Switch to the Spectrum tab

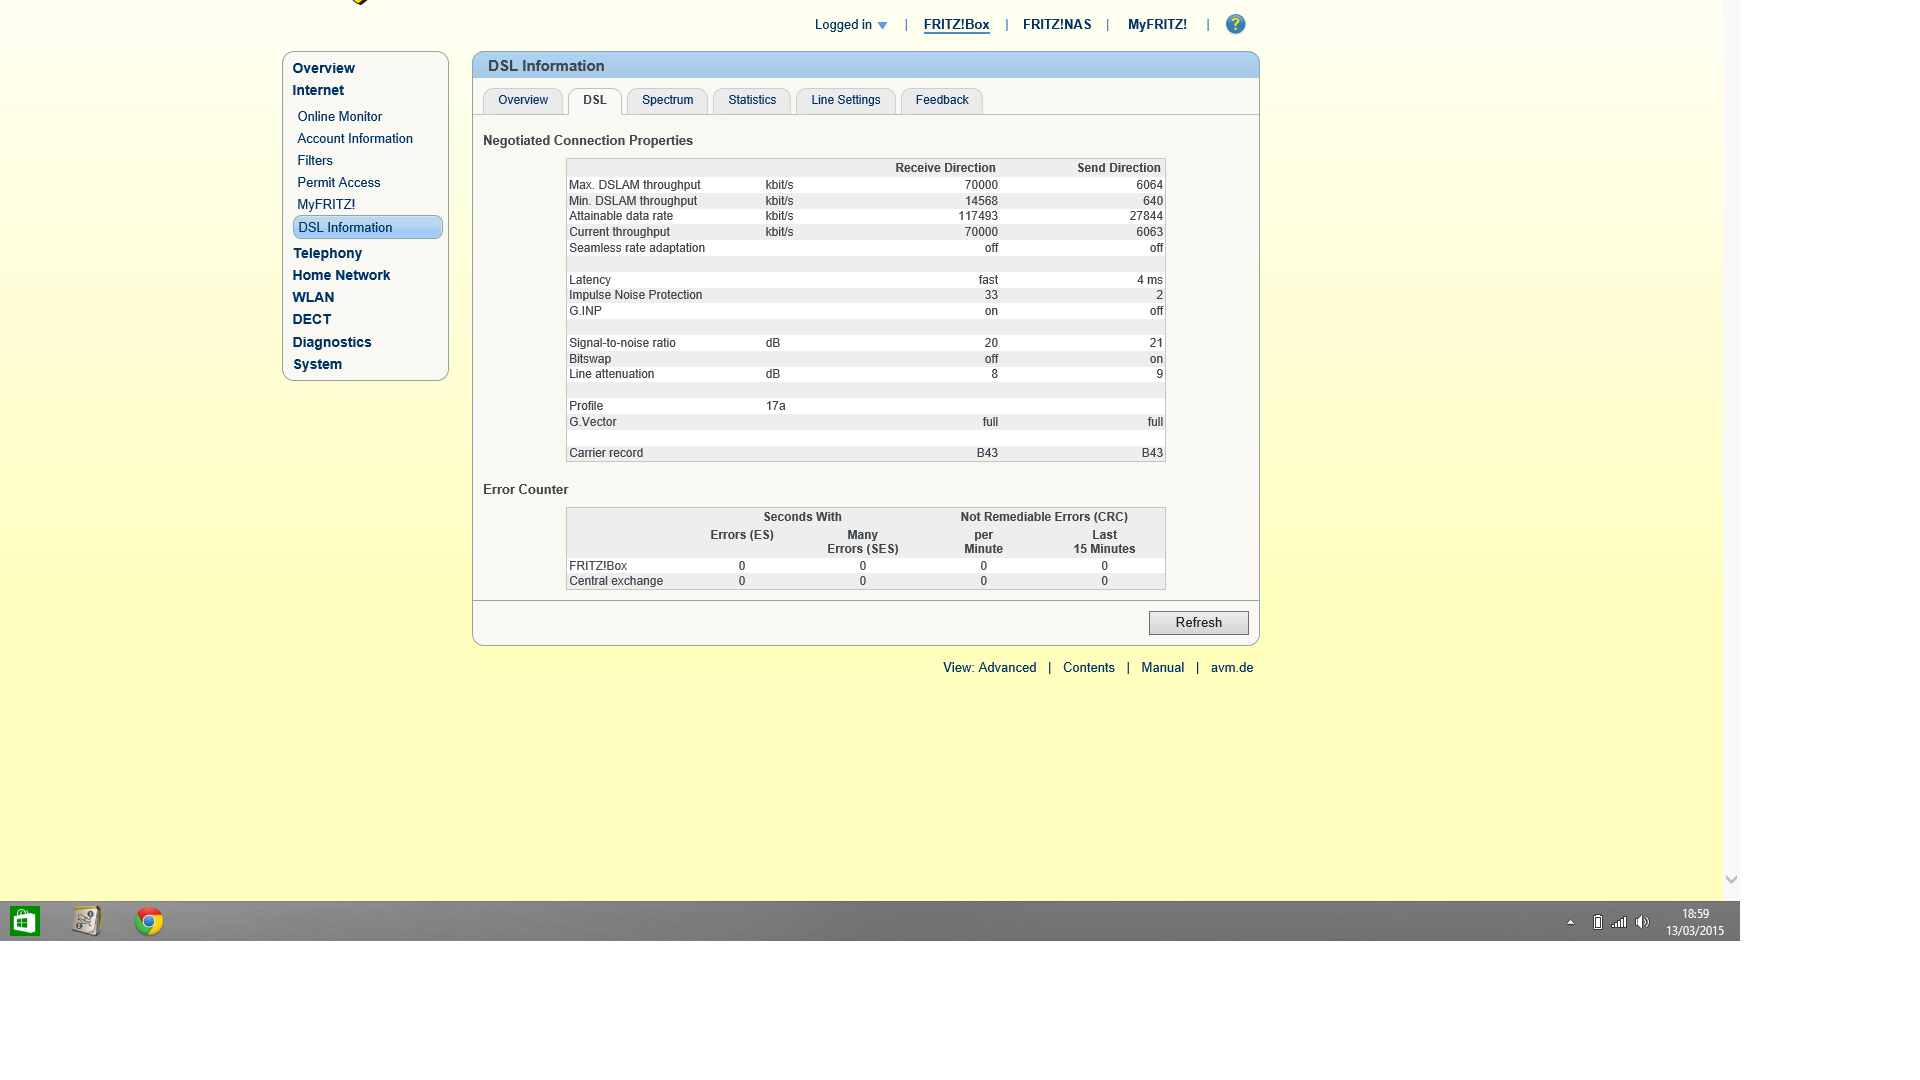click(667, 100)
